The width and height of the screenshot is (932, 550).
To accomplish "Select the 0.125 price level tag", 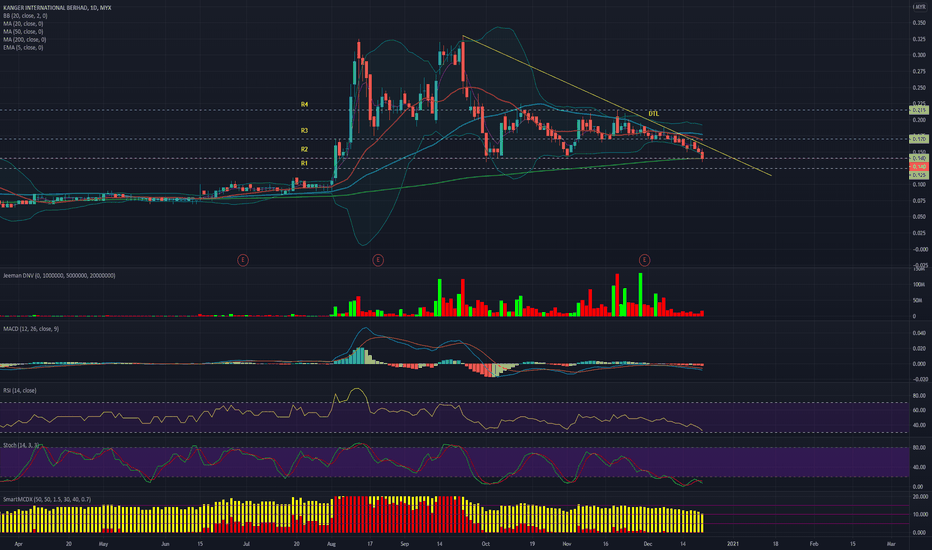I will (919, 175).
